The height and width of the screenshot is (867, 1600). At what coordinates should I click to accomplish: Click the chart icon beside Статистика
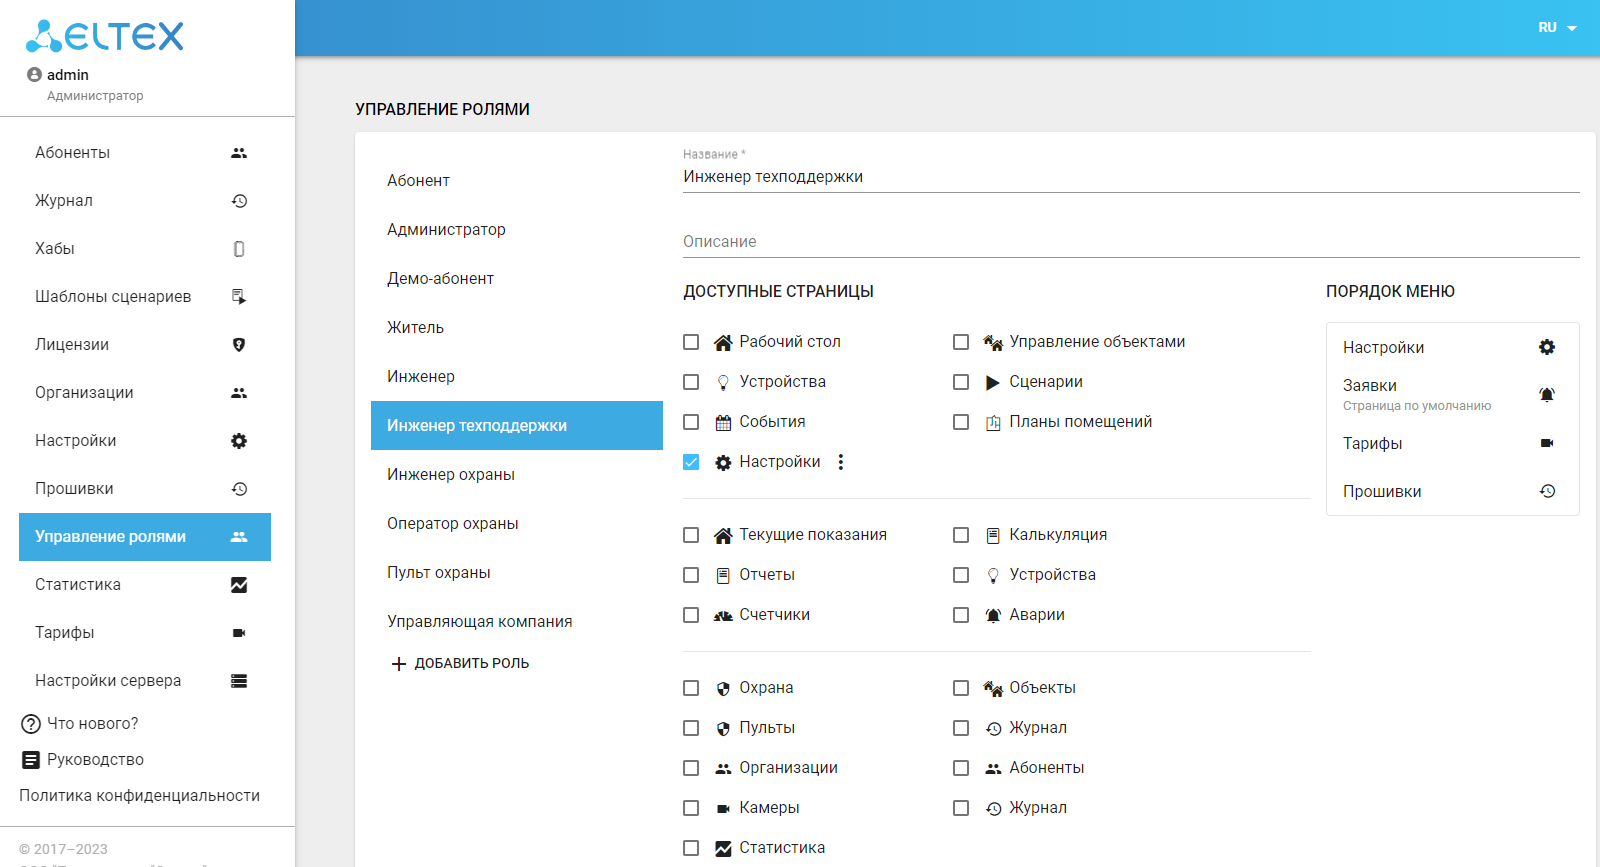(x=239, y=585)
